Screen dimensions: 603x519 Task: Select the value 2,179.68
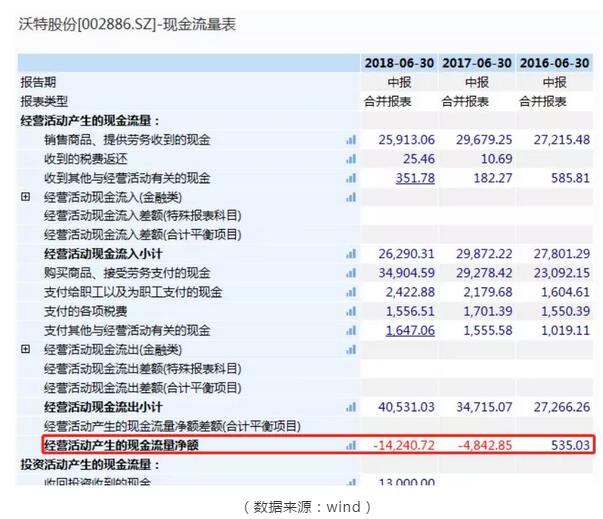coord(488,293)
